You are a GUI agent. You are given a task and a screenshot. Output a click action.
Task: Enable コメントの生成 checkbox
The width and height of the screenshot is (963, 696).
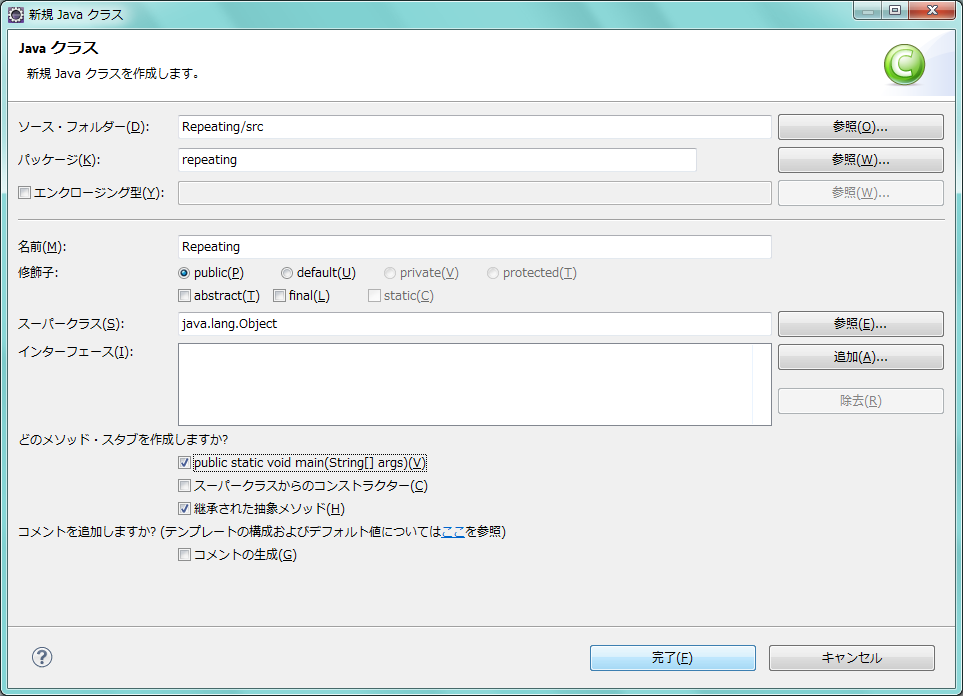click(x=184, y=555)
